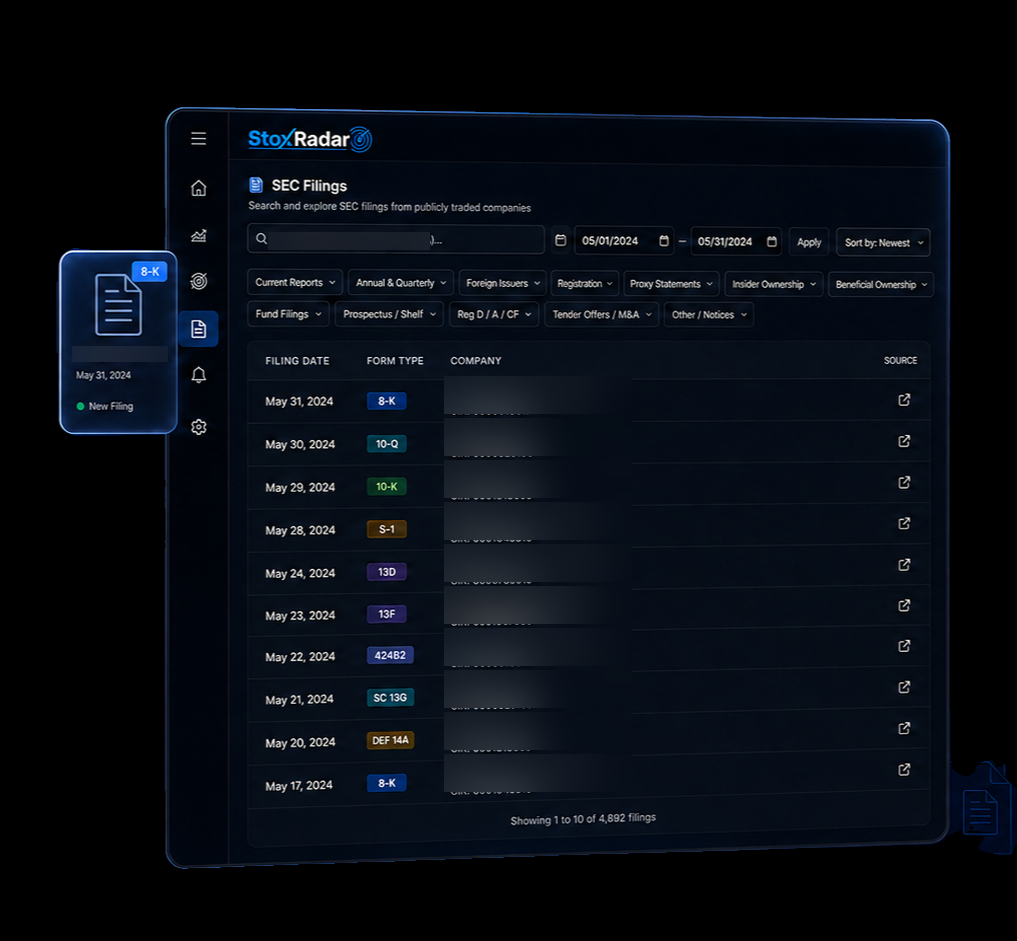Click the 13F form type badge

pyautogui.click(x=387, y=614)
